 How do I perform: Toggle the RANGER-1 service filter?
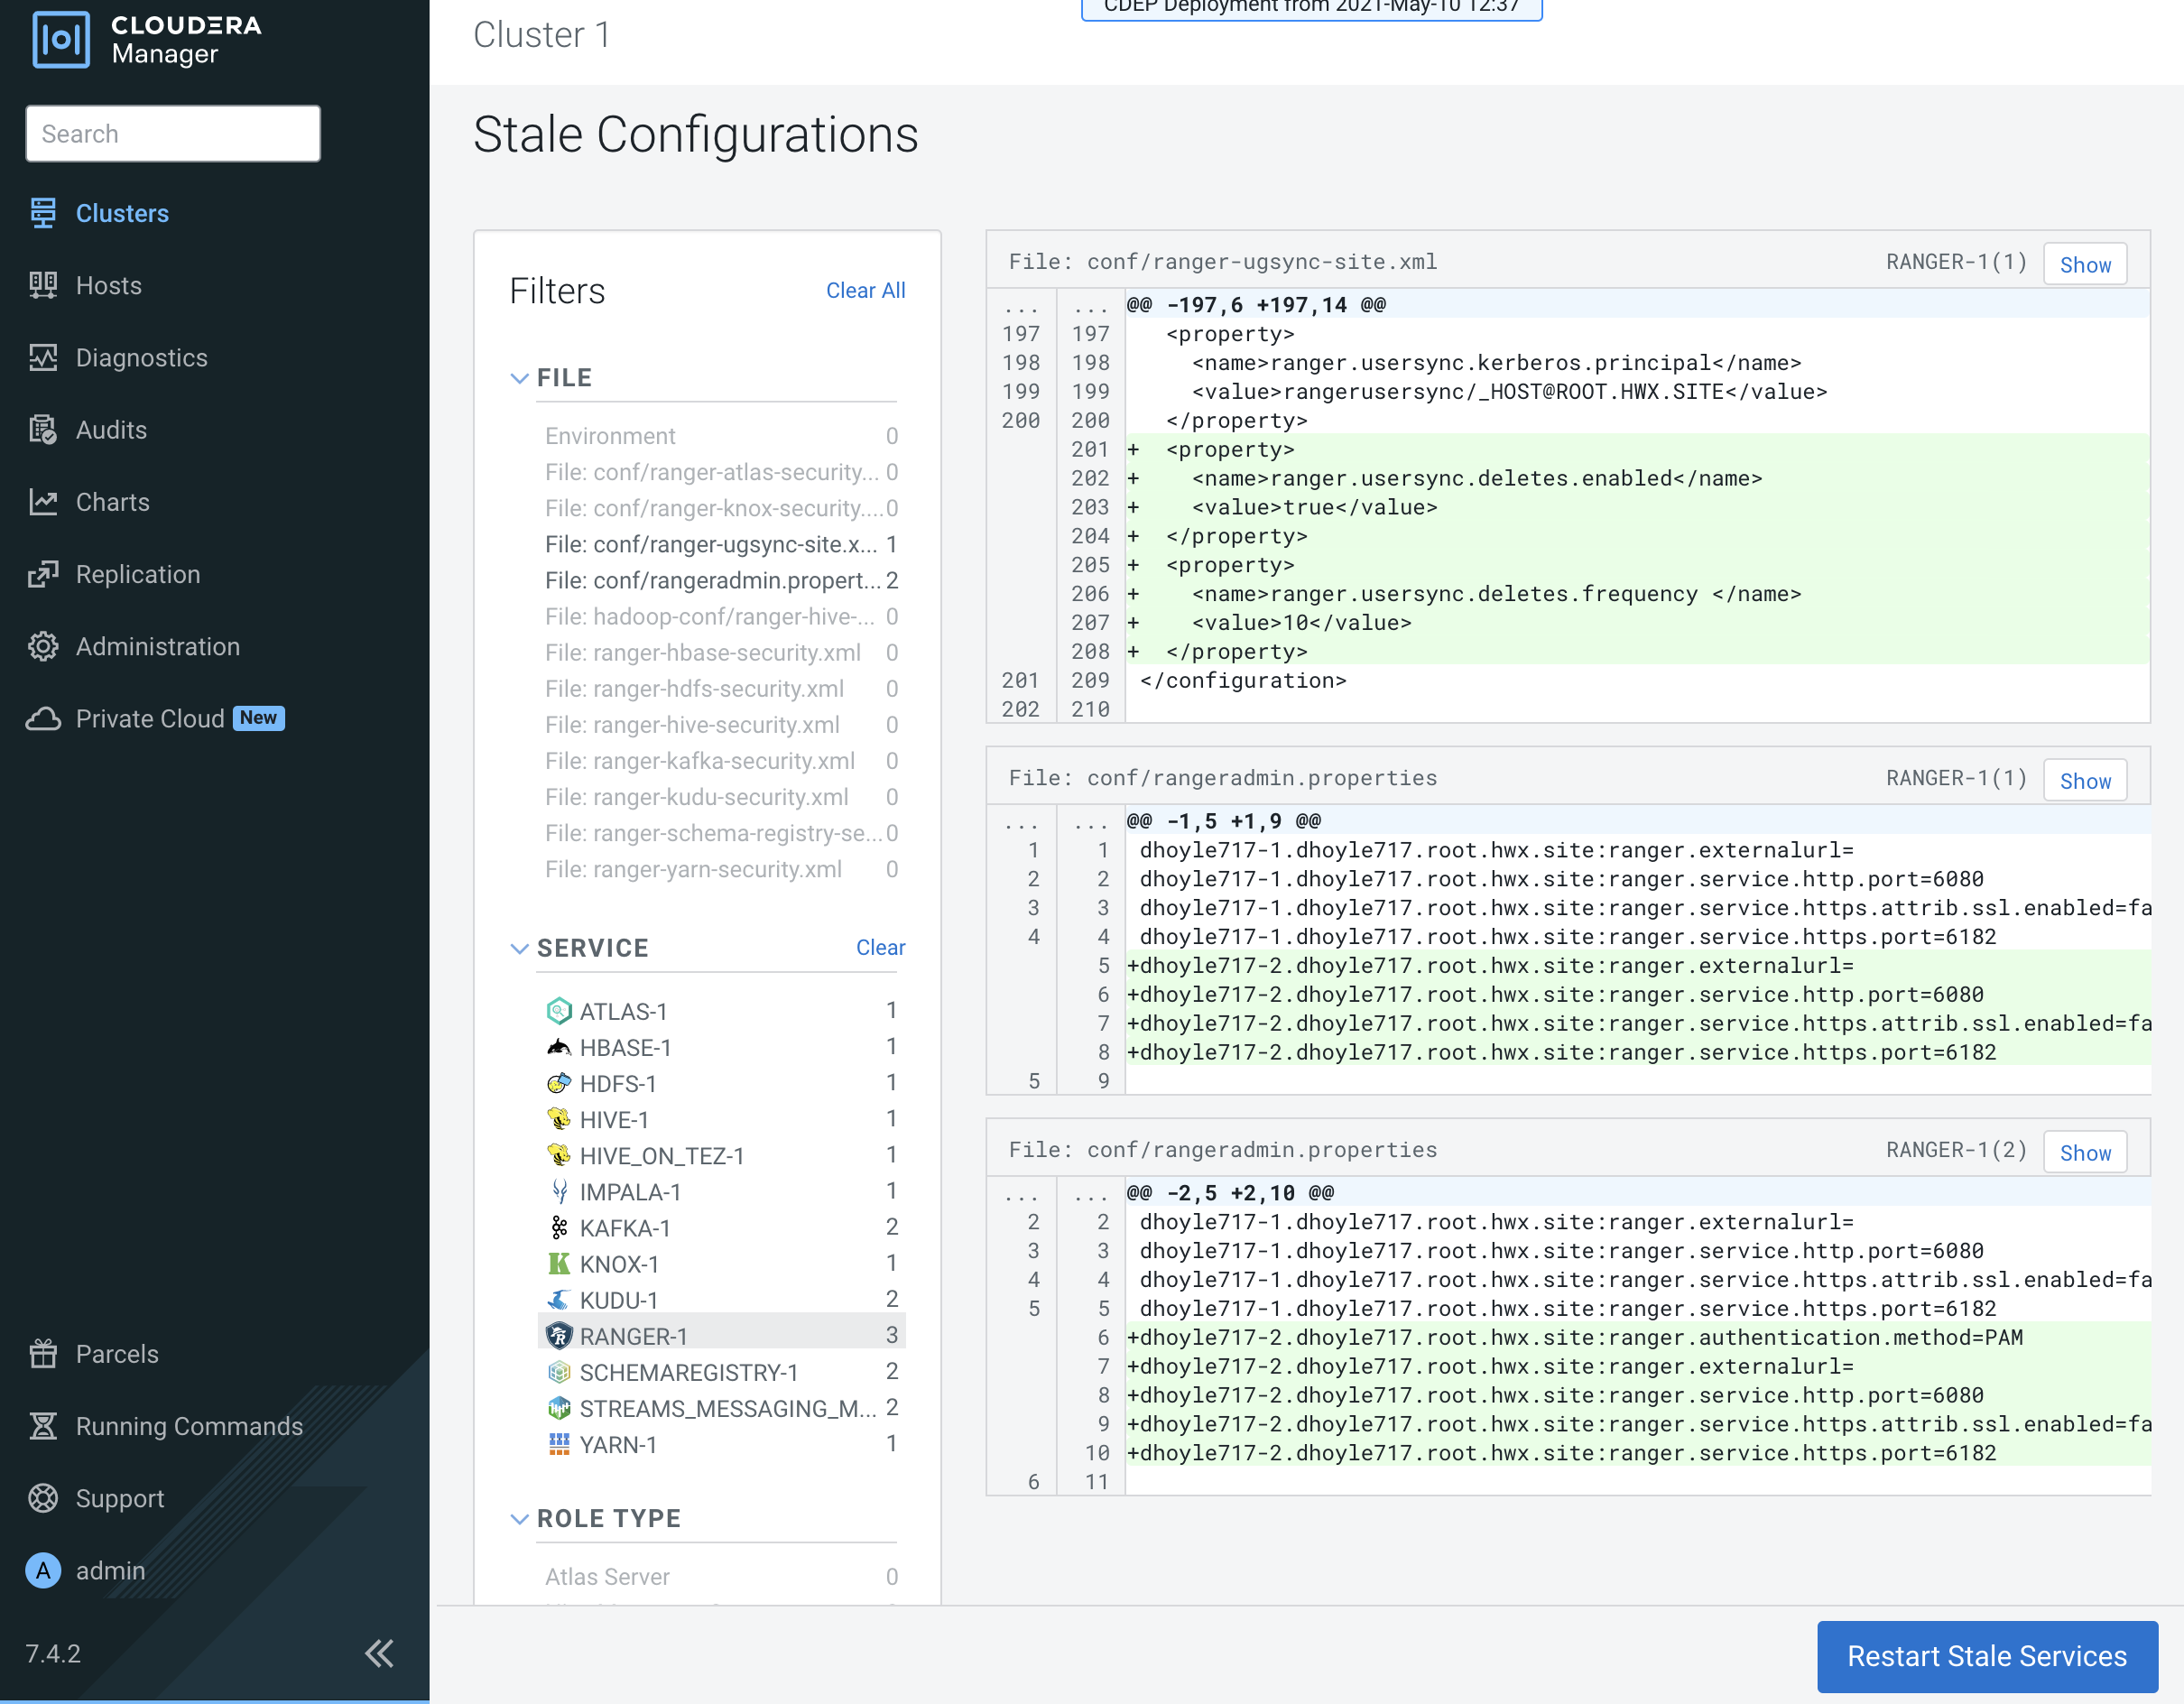click(x=633, y=1336)
